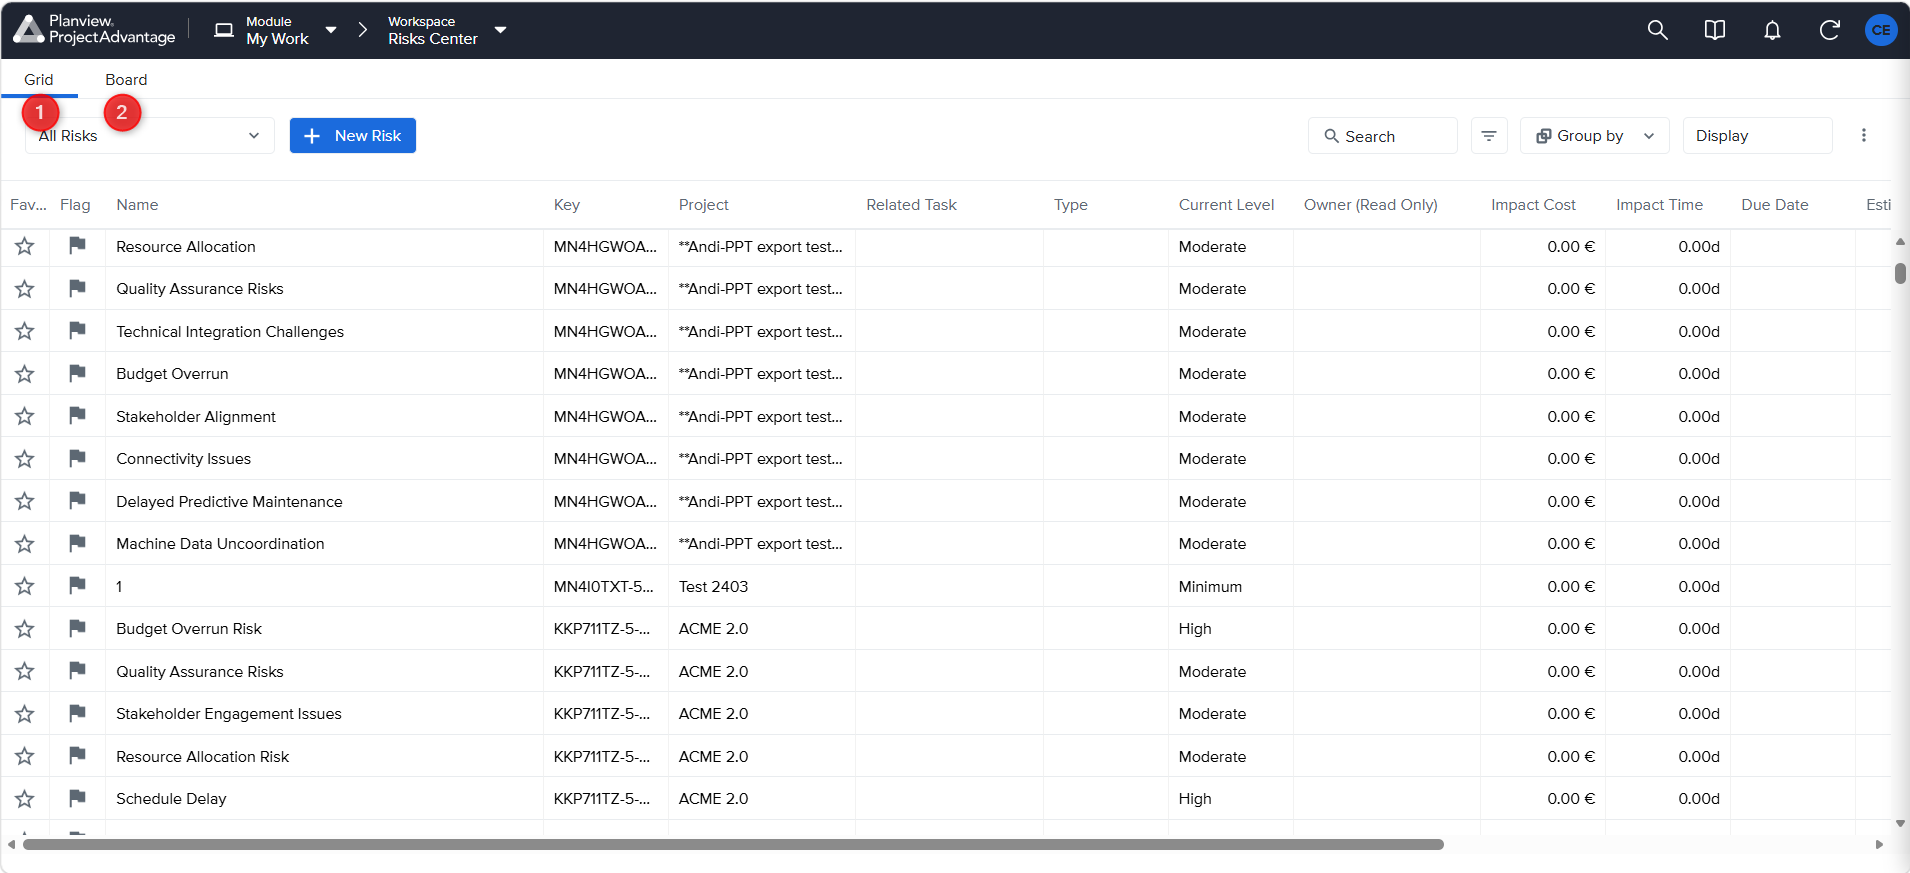Click into the Search field
This screenshot has width=1910, height=873.
pos(1383,136)
